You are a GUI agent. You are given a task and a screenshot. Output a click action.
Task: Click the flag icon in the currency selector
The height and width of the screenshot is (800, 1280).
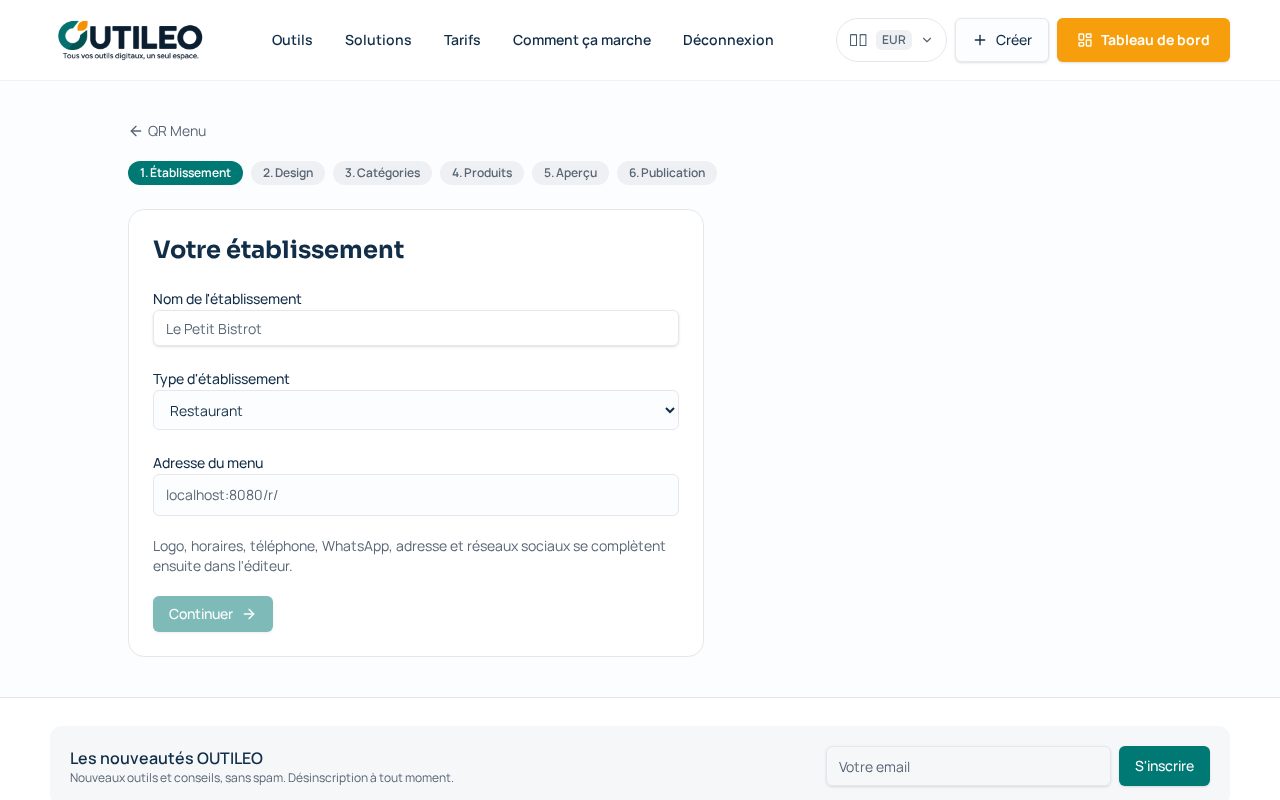858,40
